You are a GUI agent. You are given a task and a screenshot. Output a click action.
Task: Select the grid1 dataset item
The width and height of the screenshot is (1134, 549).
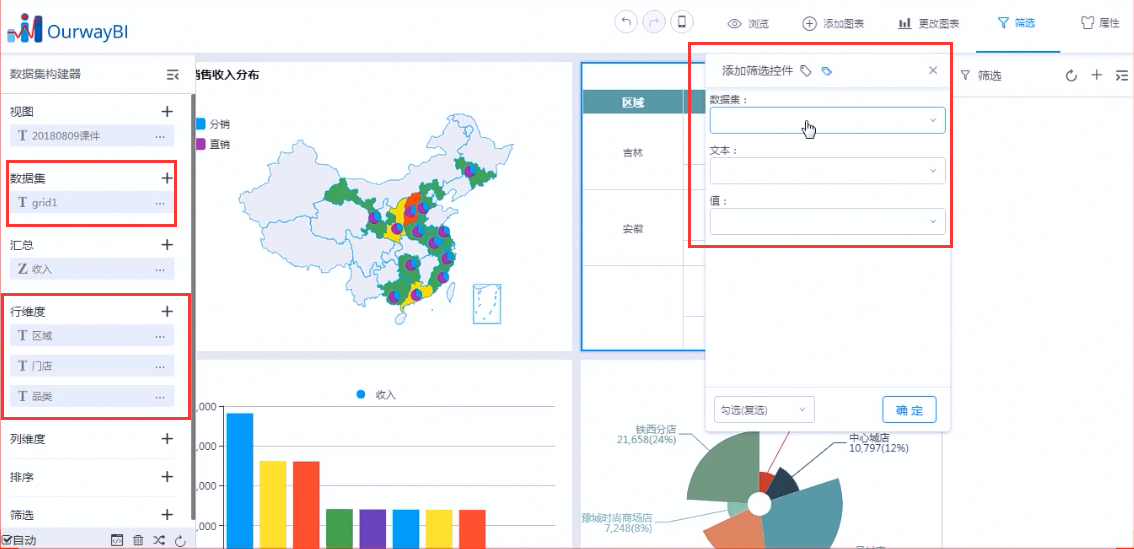(x=92, y=203)
